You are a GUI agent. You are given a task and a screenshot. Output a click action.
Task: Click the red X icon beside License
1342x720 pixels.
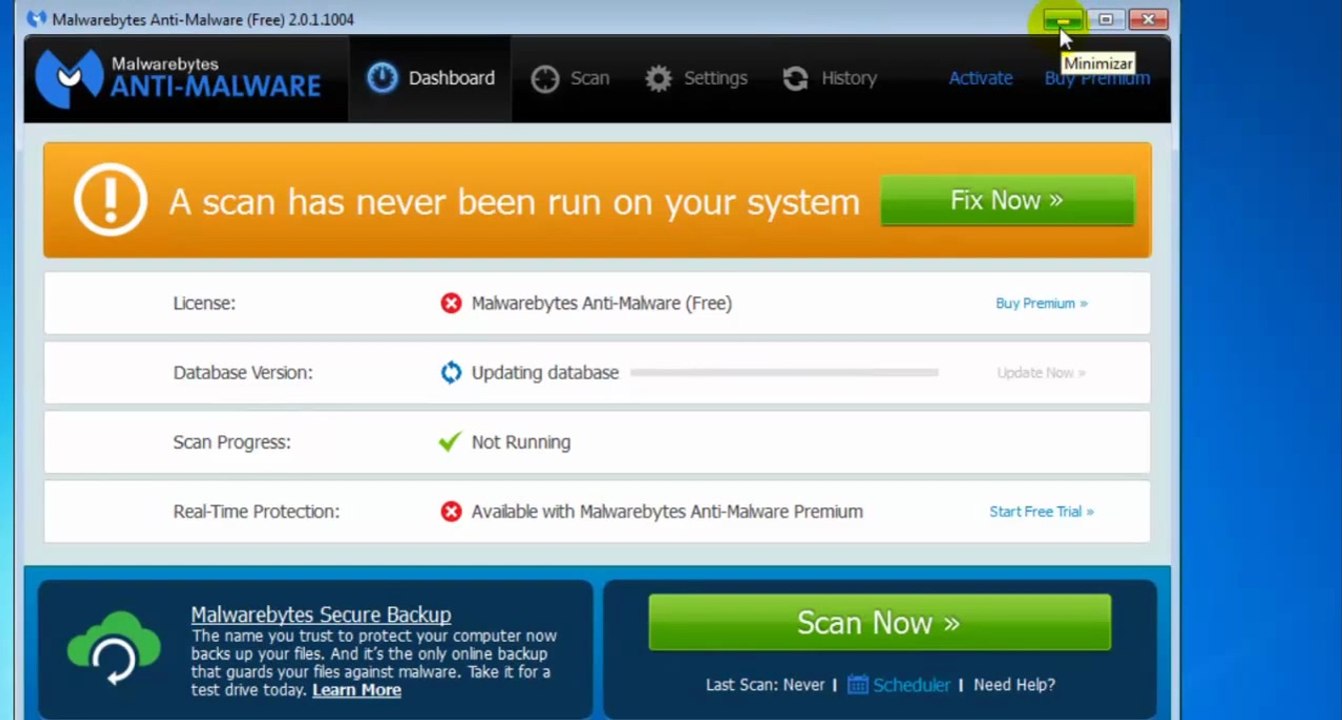(x=451, y=303)
